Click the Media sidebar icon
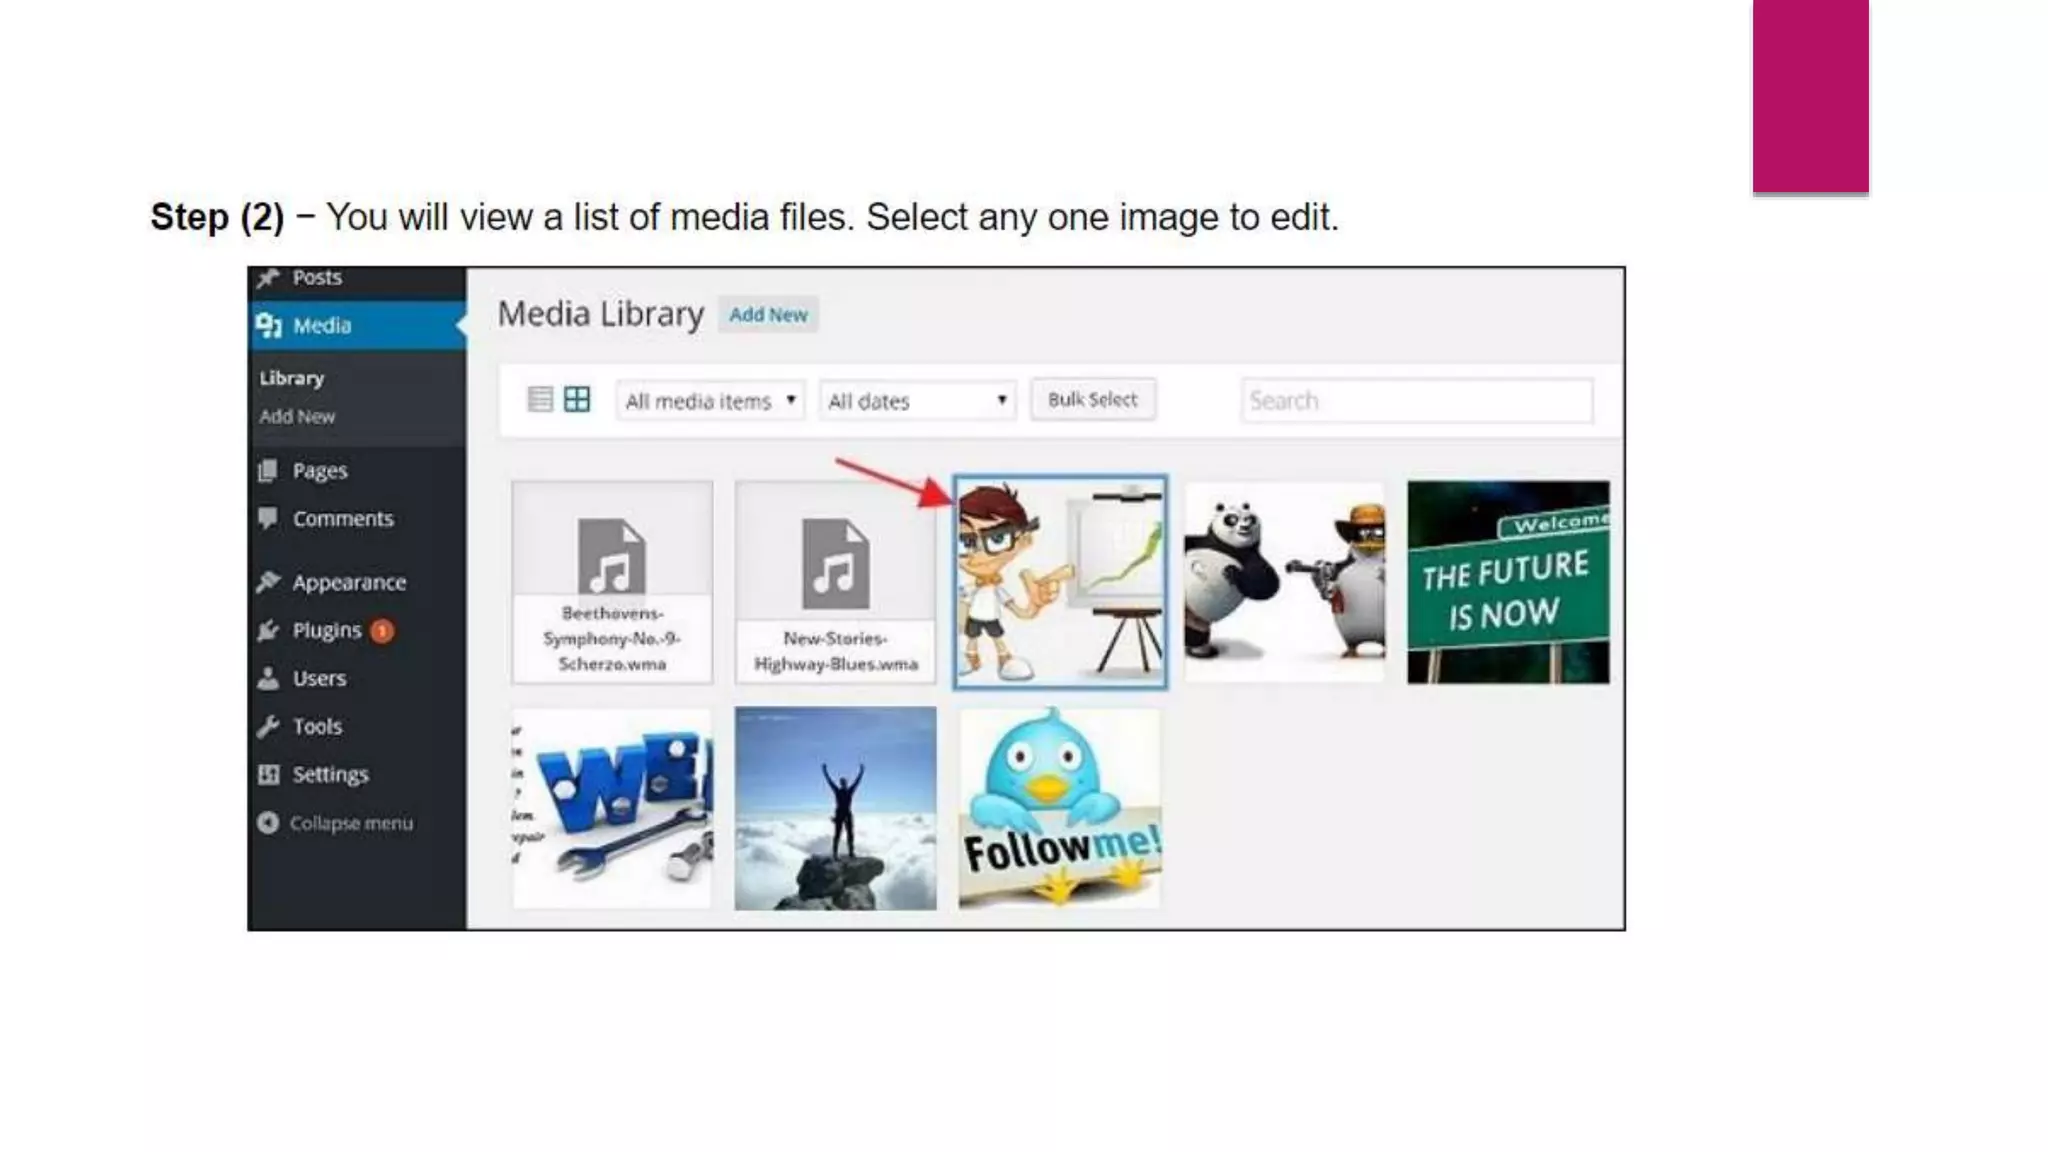2048x1152 pixels. click(268, 326)
